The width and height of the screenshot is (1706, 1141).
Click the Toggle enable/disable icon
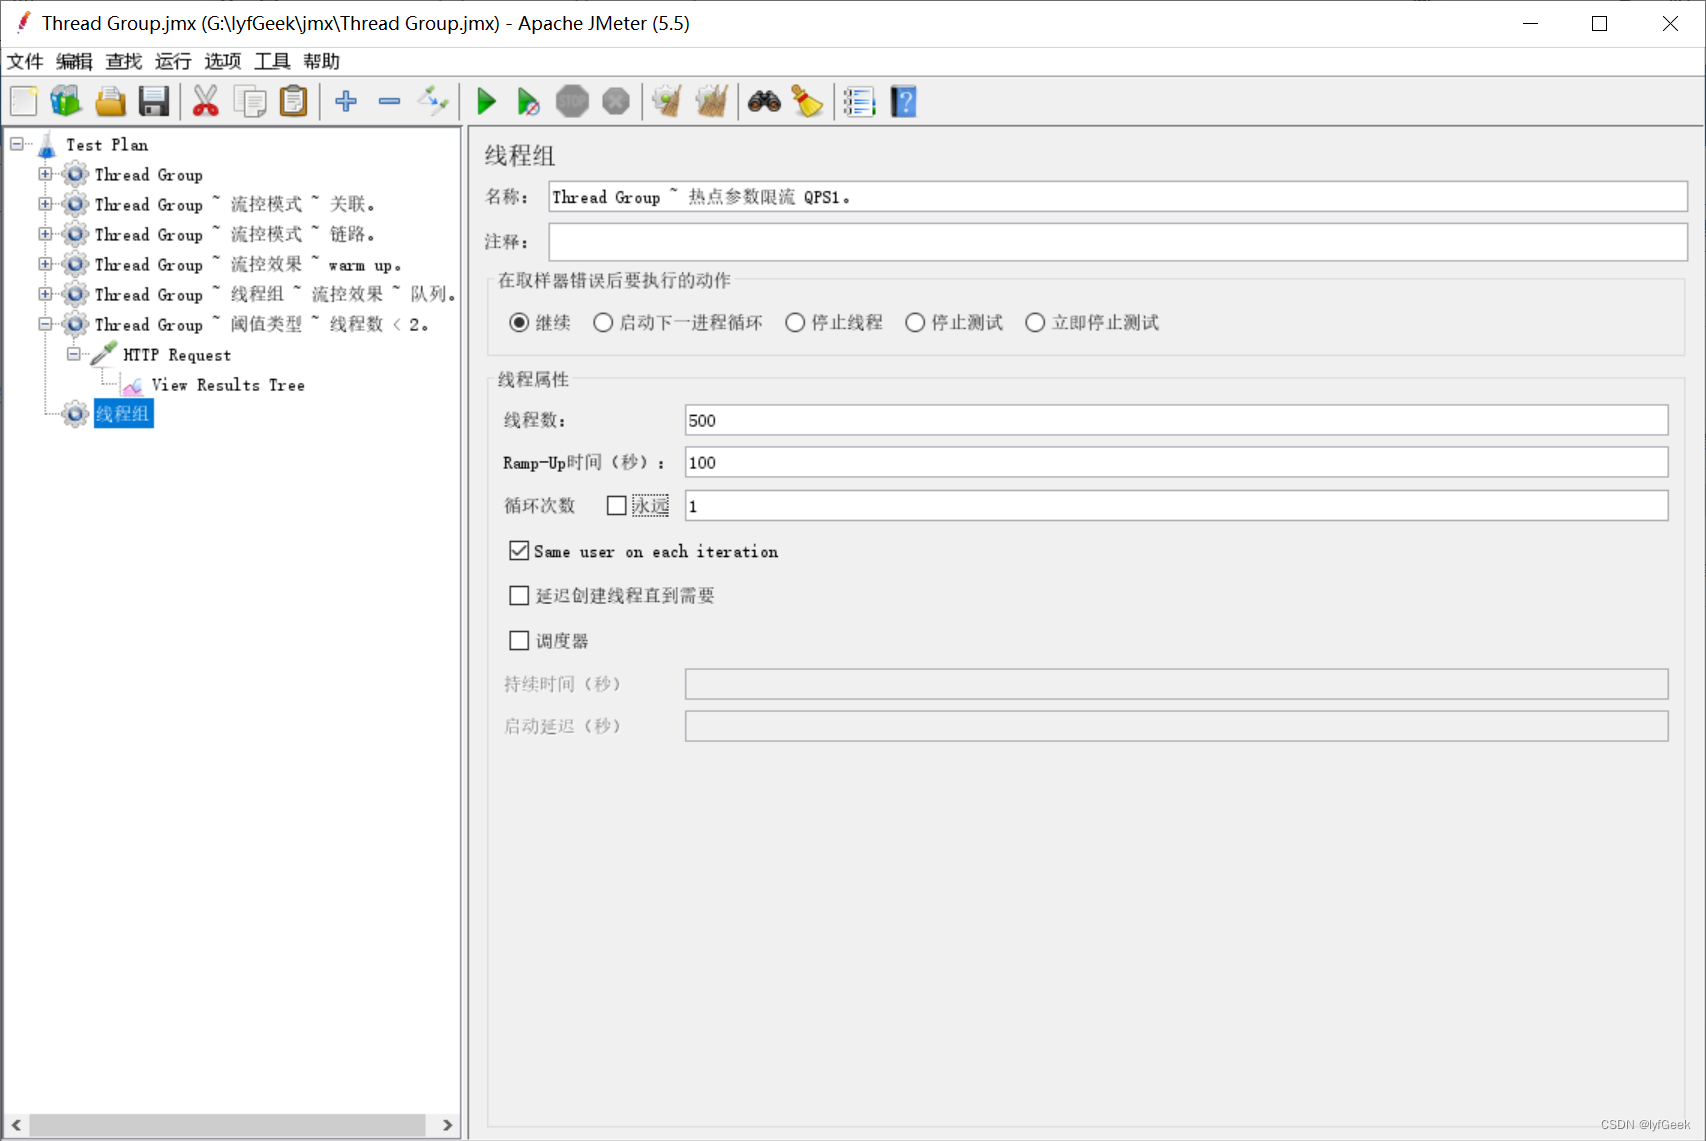click(x=434, y=101)
